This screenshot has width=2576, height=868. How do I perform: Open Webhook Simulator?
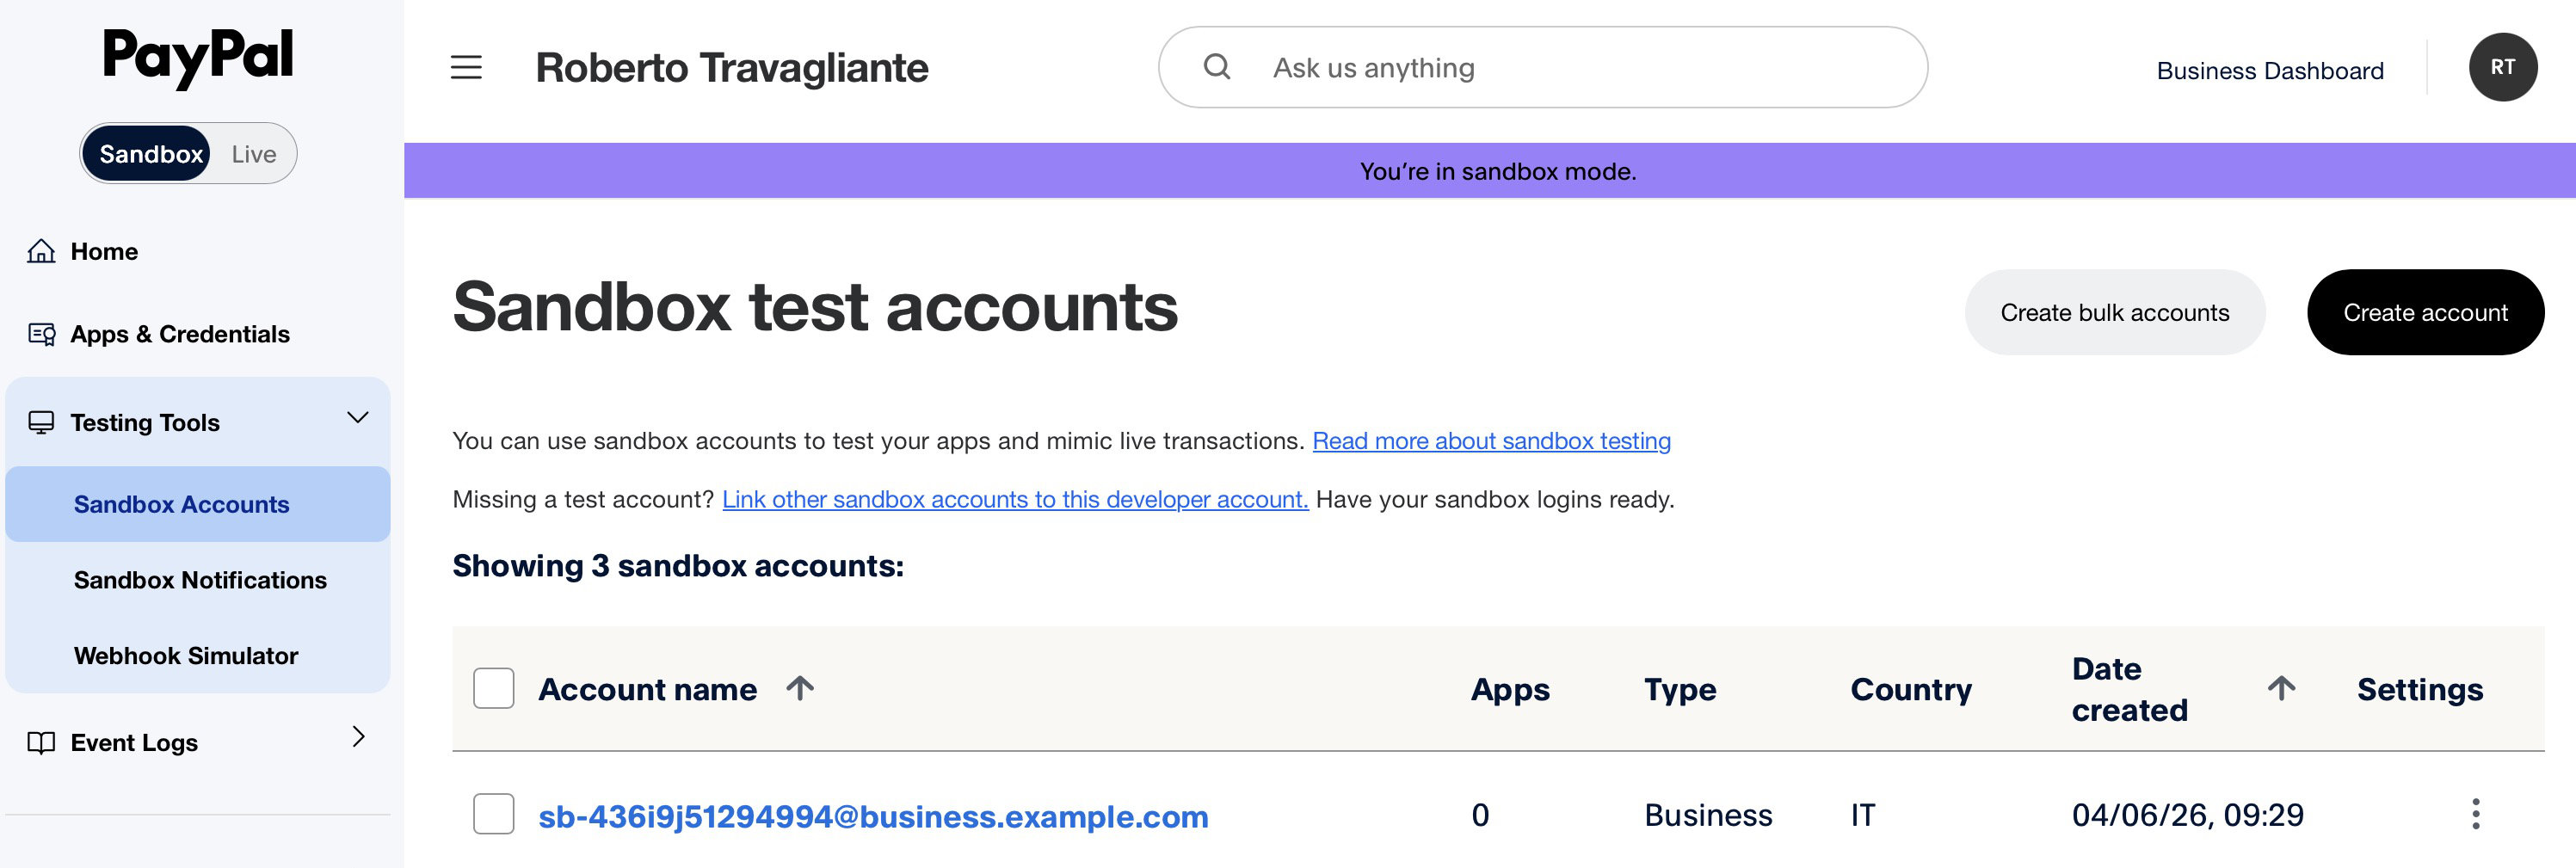click(186, 656)
